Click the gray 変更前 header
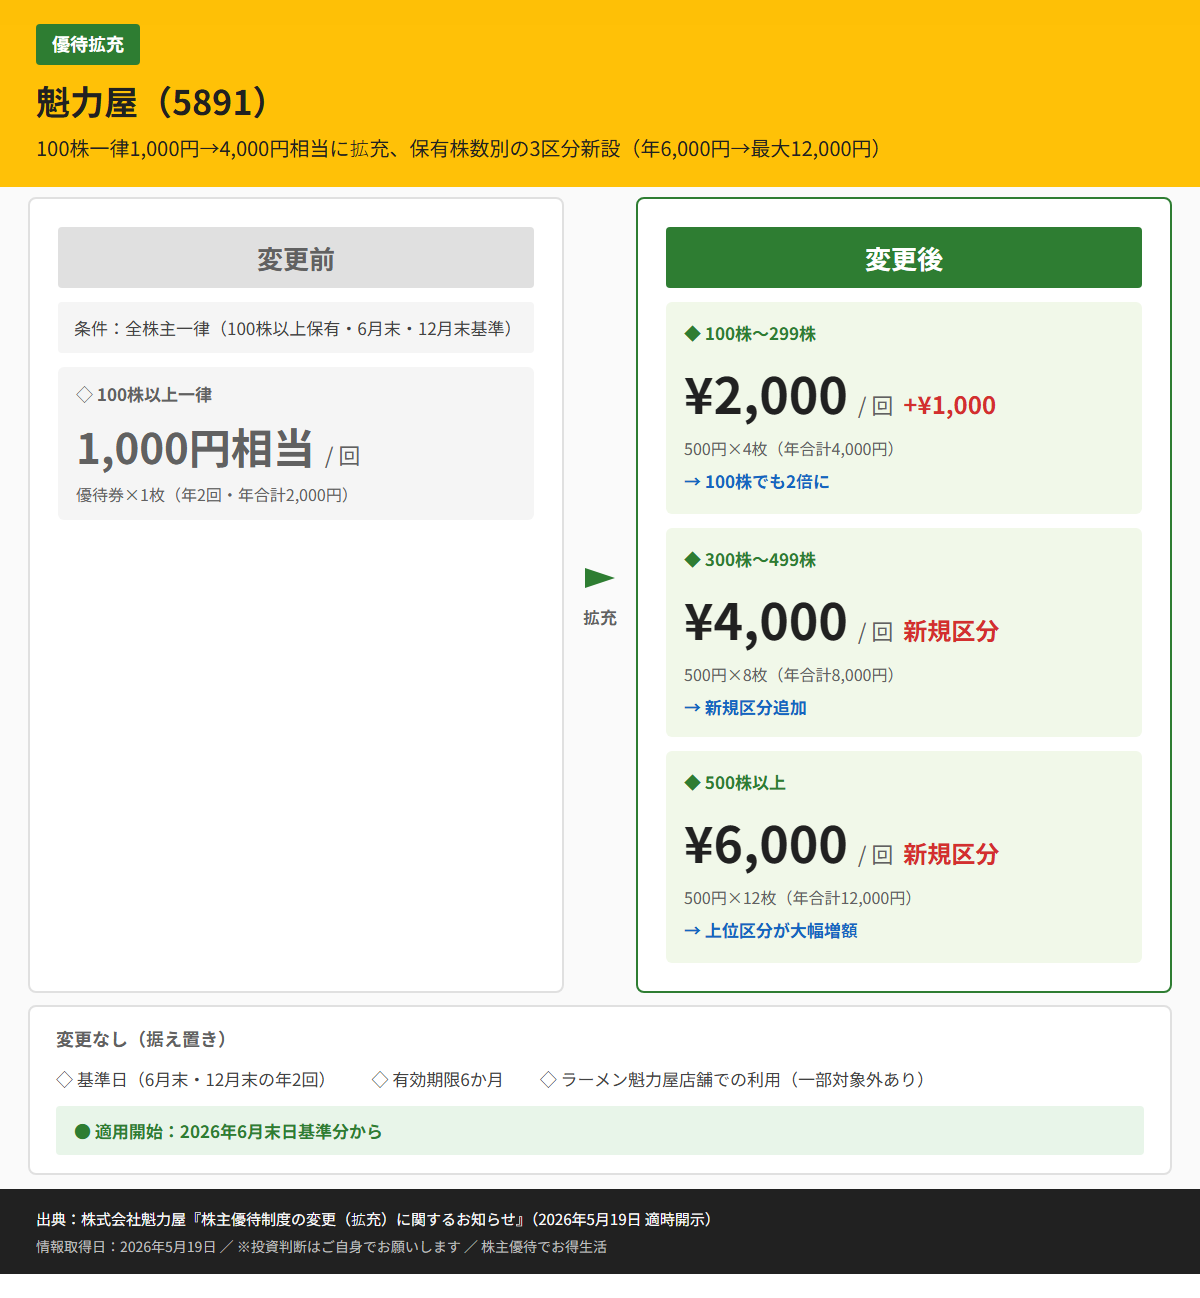1200x1298 pixels. [x=296, y=258]
